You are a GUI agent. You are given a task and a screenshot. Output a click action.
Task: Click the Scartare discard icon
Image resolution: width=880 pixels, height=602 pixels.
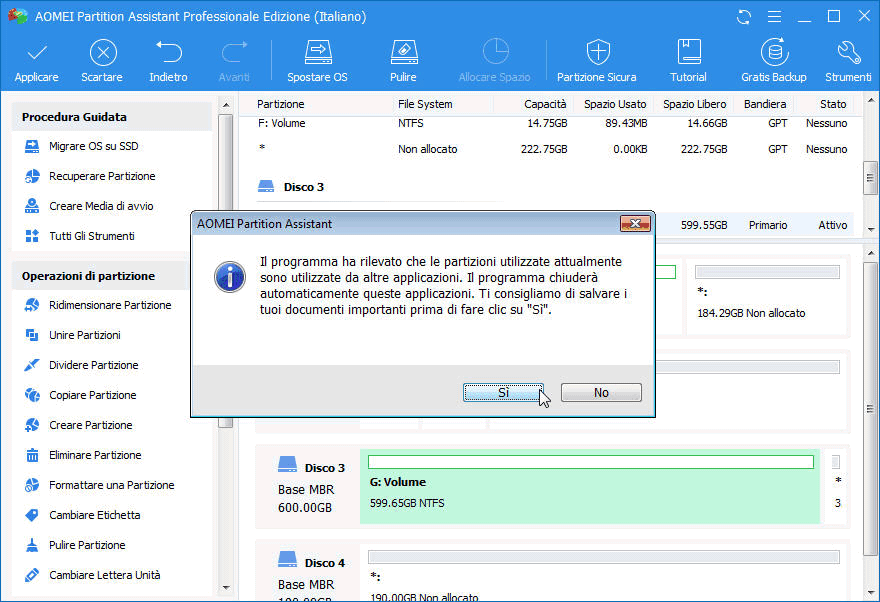(x=103, y=53)
